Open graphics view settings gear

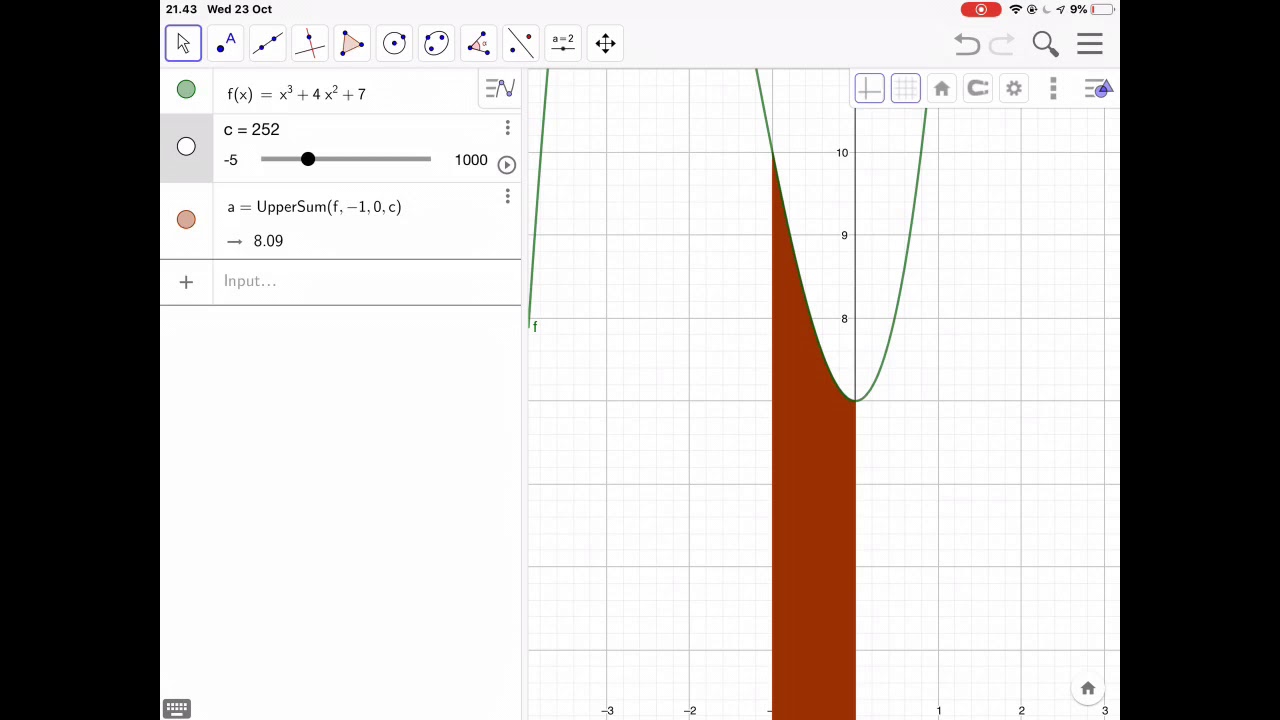pyautogui.click(x=1013, y=89)
